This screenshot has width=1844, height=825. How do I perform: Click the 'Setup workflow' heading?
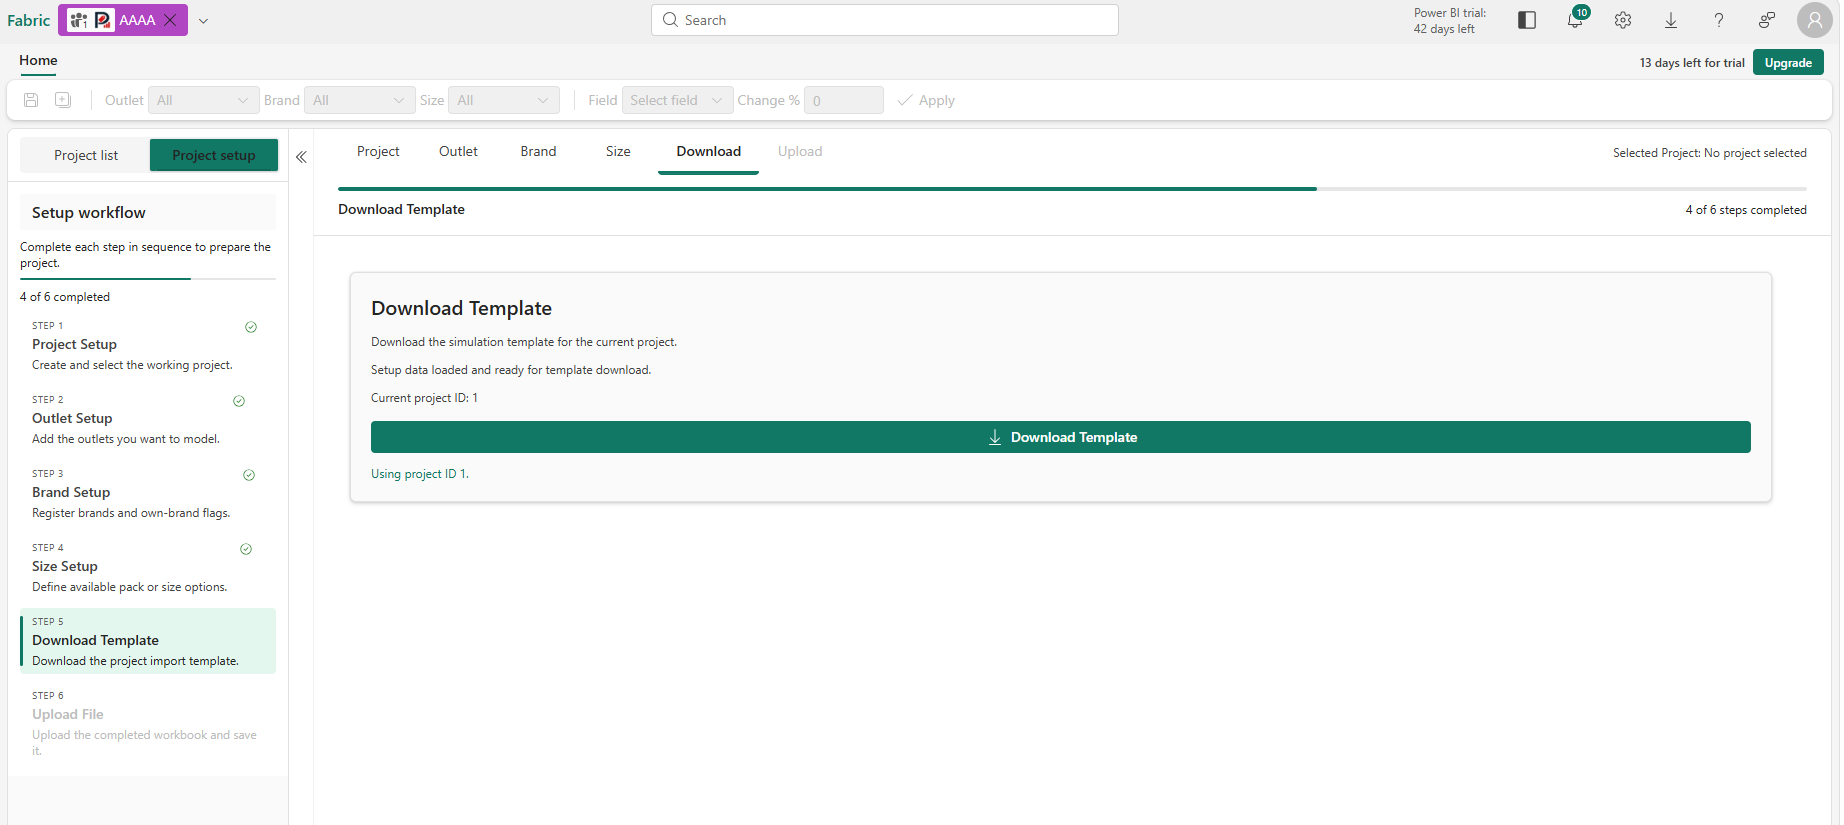[89, 213]
